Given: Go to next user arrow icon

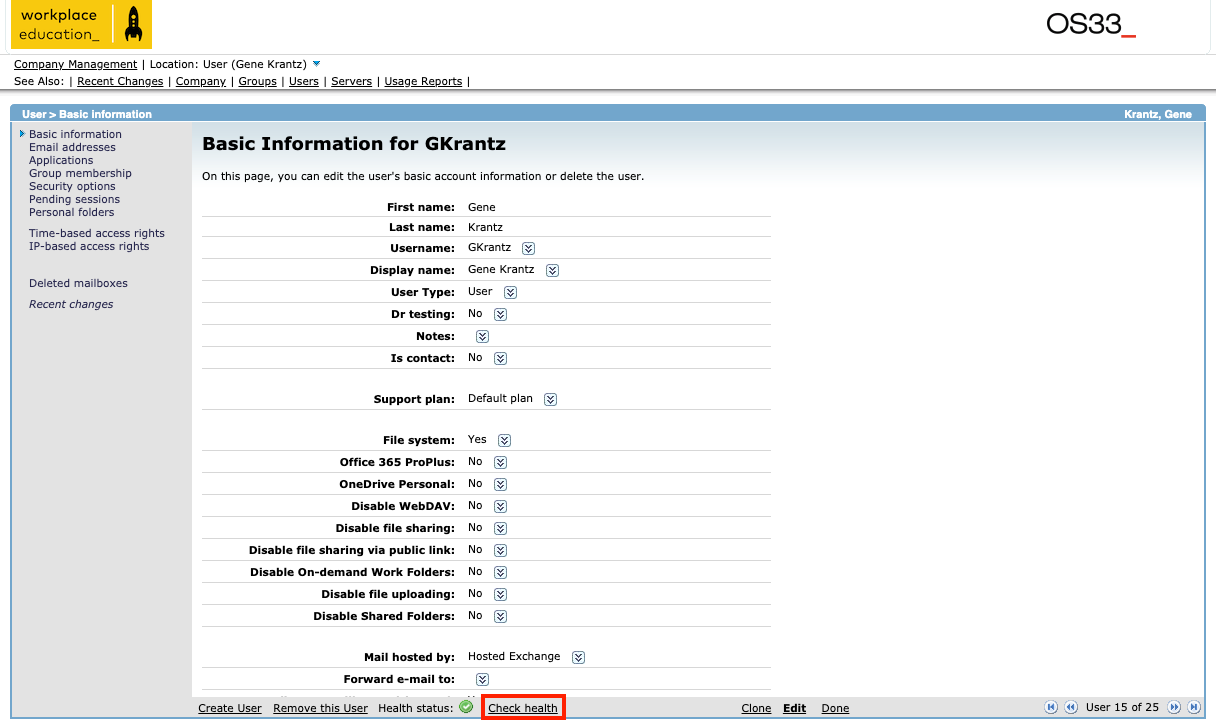Looking at the screenshot, I should [x=1174, y=707].
